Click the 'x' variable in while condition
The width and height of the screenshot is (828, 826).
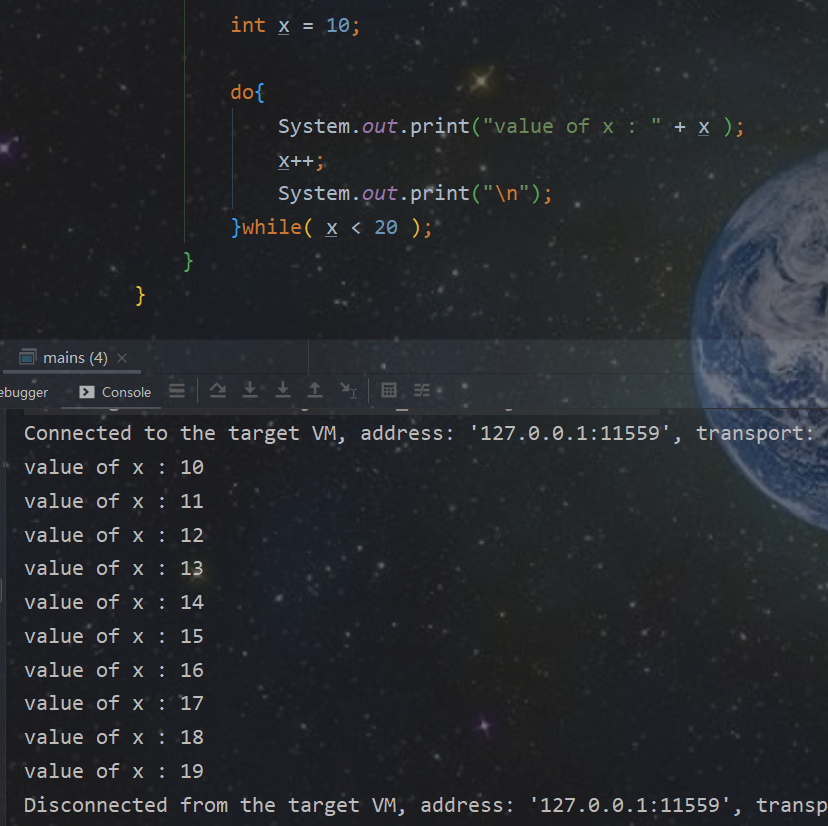pos(332,228)
